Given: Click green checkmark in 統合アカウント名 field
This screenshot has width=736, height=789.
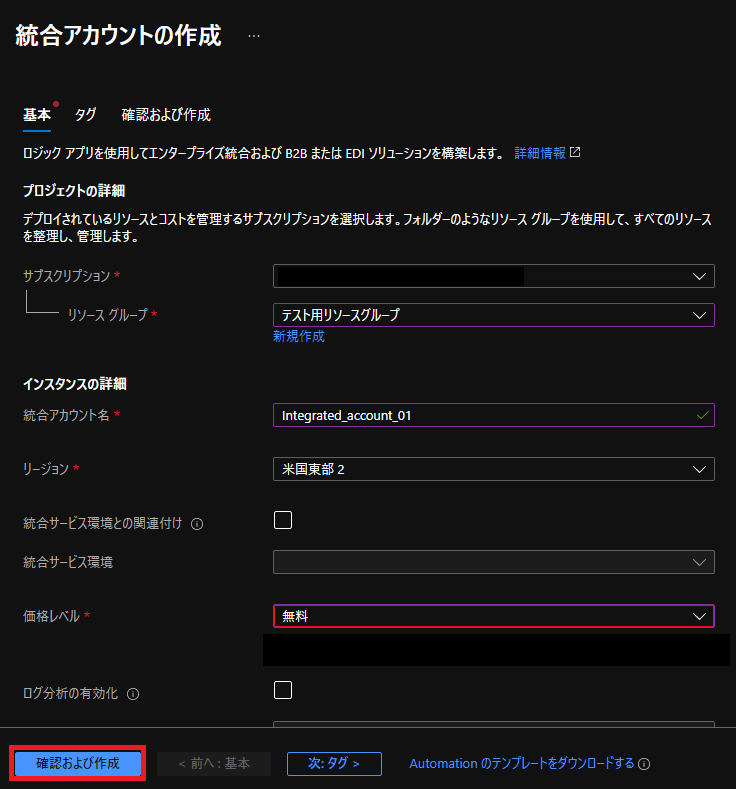Looking at the screenshot, I should click(702, 416).
